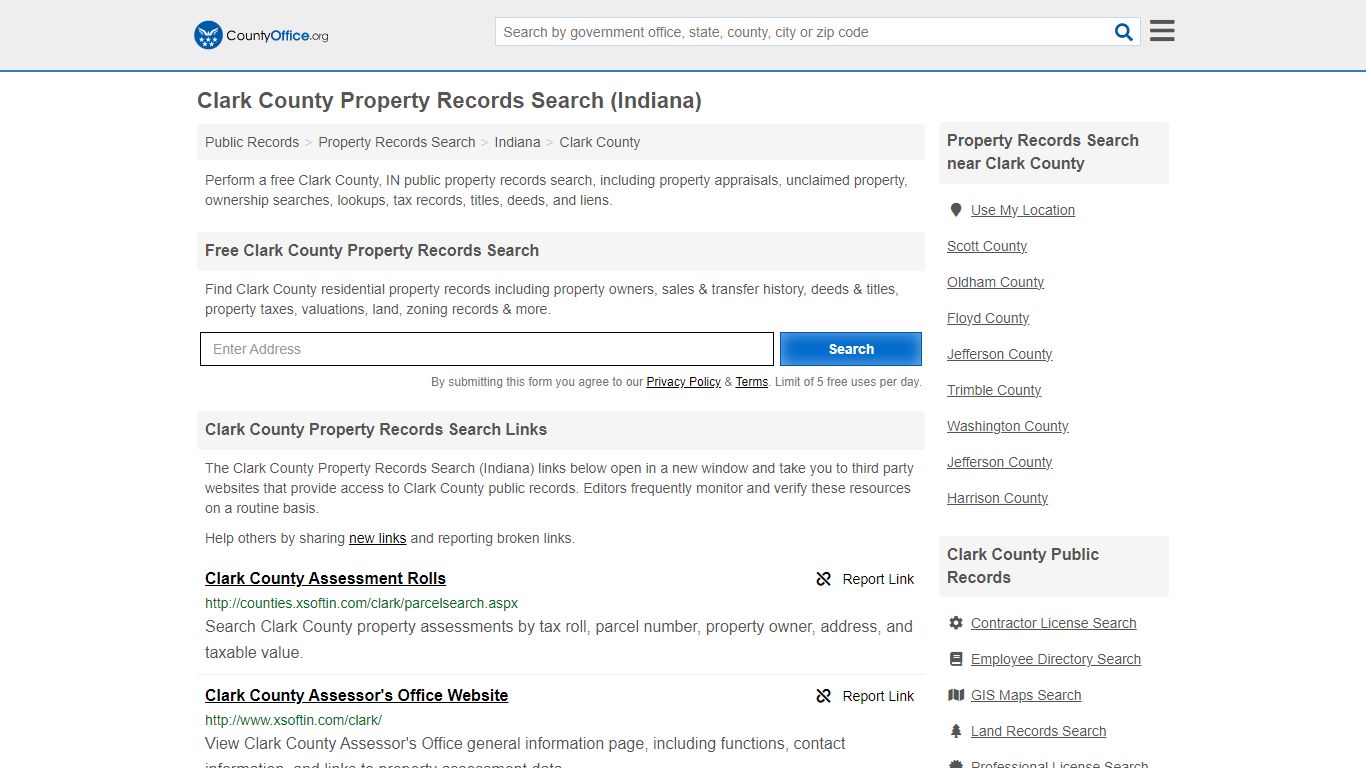The height and width of the screenshot is (768, 1366).
Task: Open Jefferson County link above Trimble County
Action: [x=999, y=354]
